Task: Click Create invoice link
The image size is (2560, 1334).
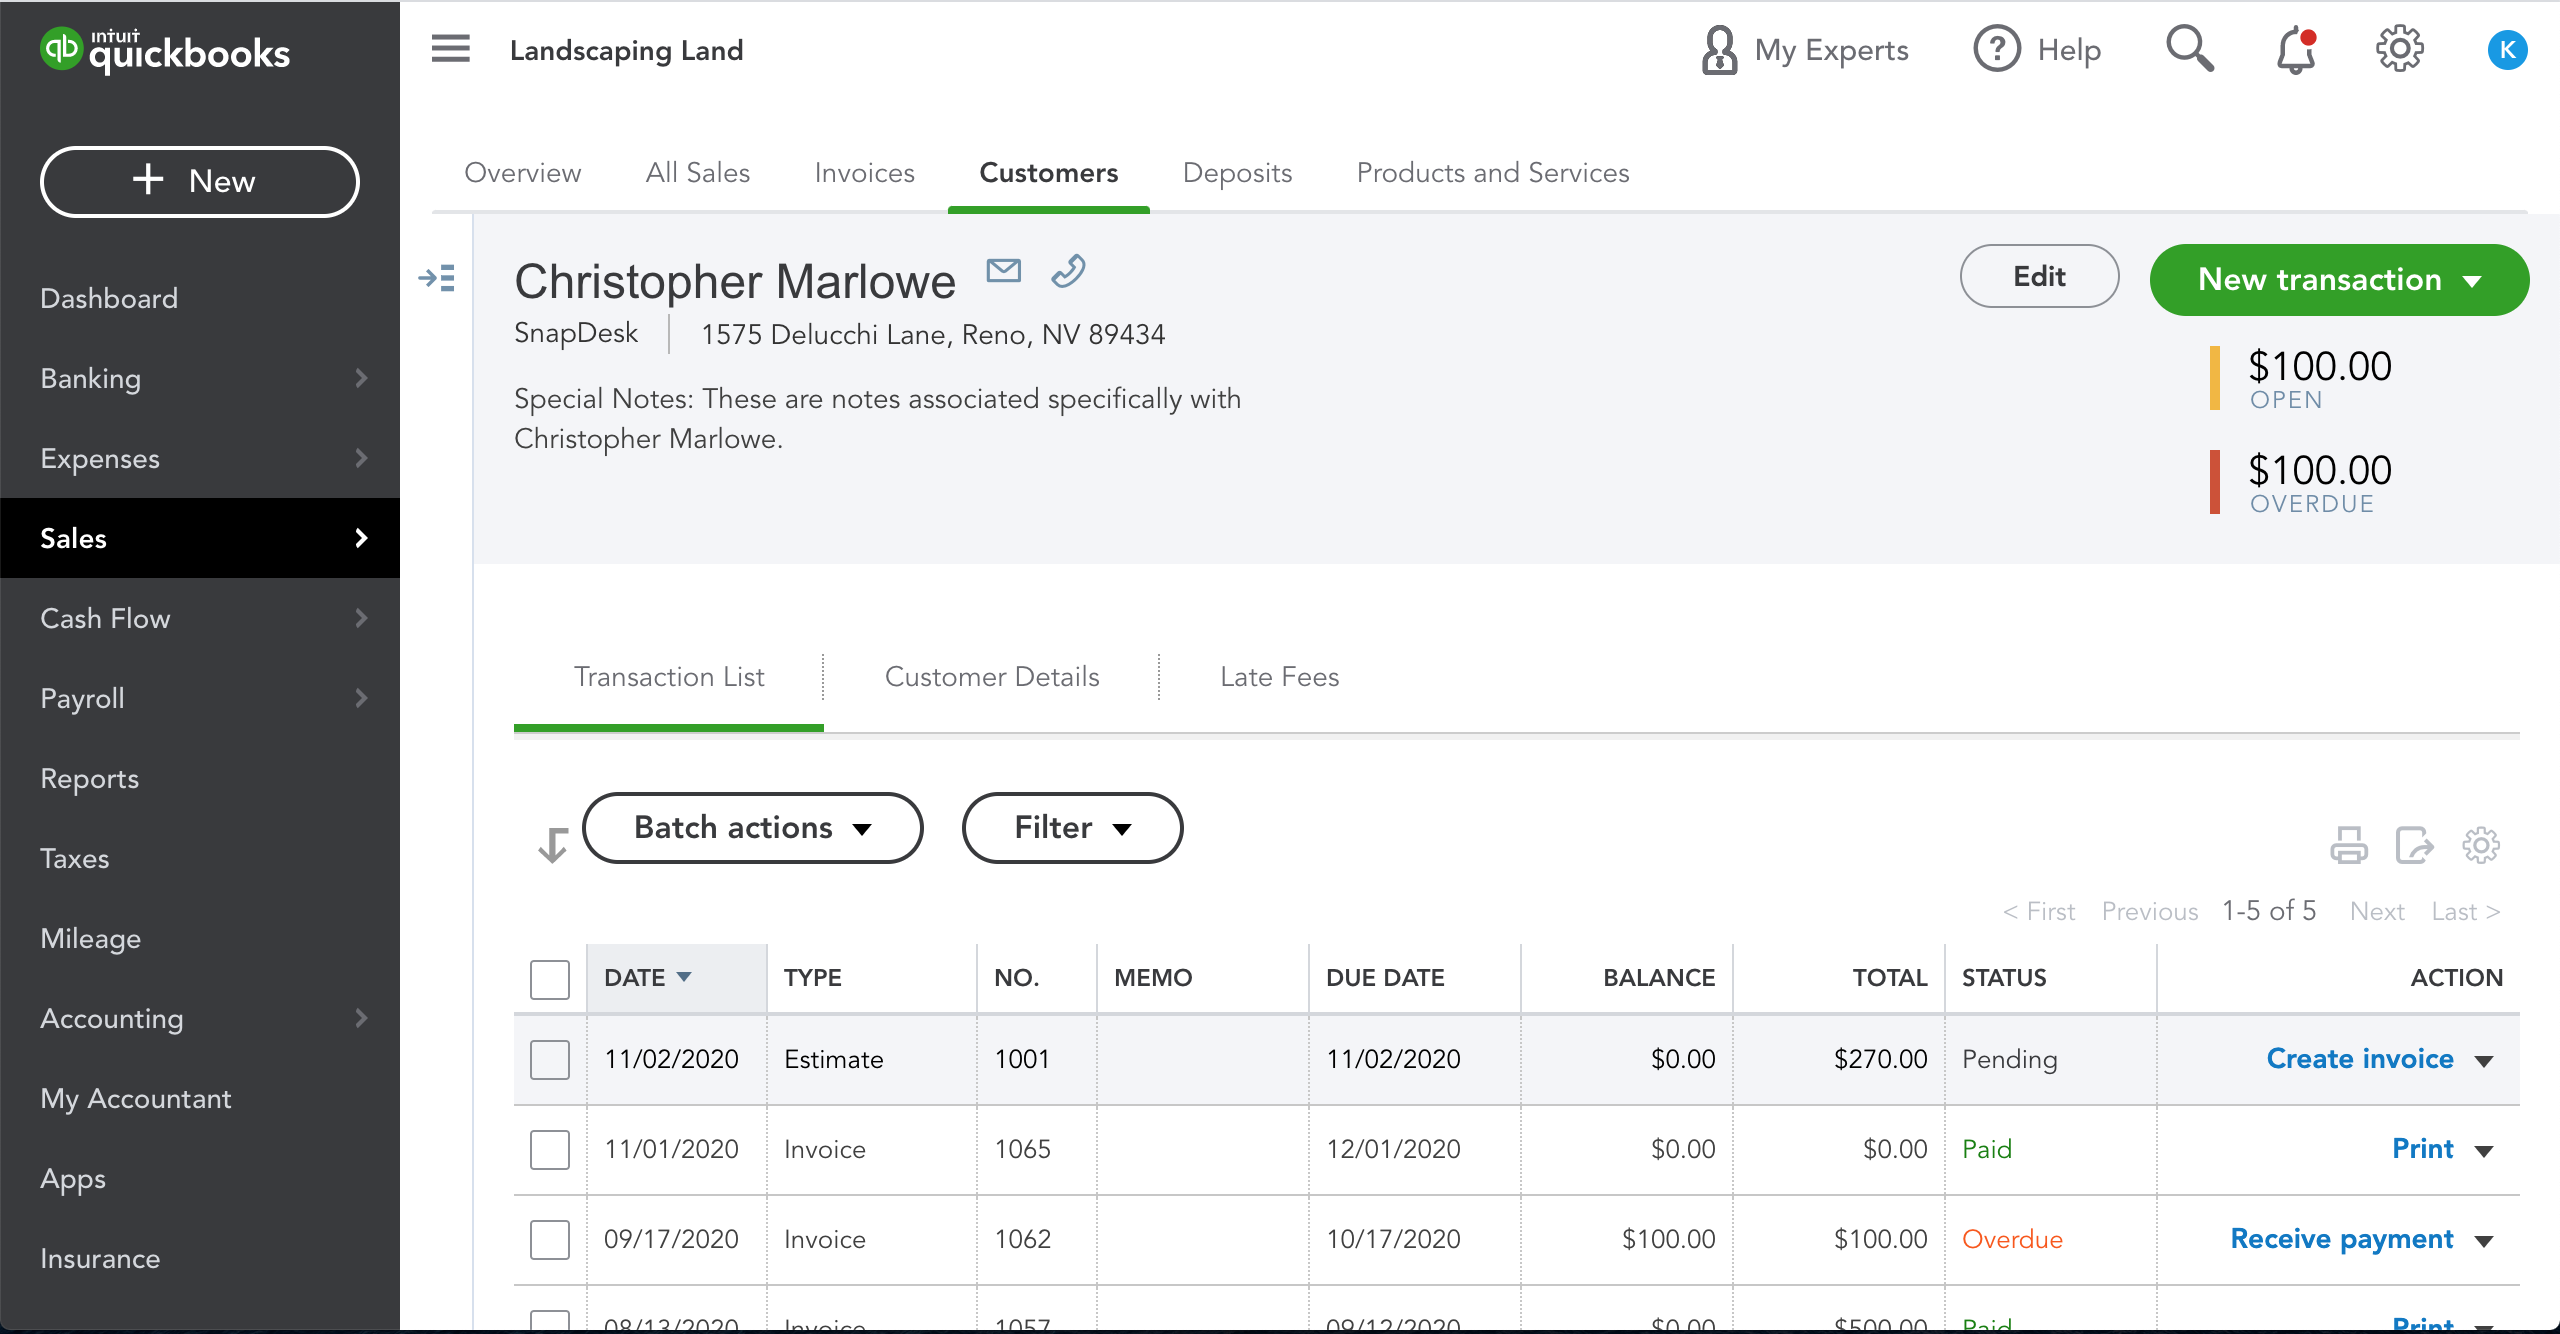Action: [x=2360, y=1059]
